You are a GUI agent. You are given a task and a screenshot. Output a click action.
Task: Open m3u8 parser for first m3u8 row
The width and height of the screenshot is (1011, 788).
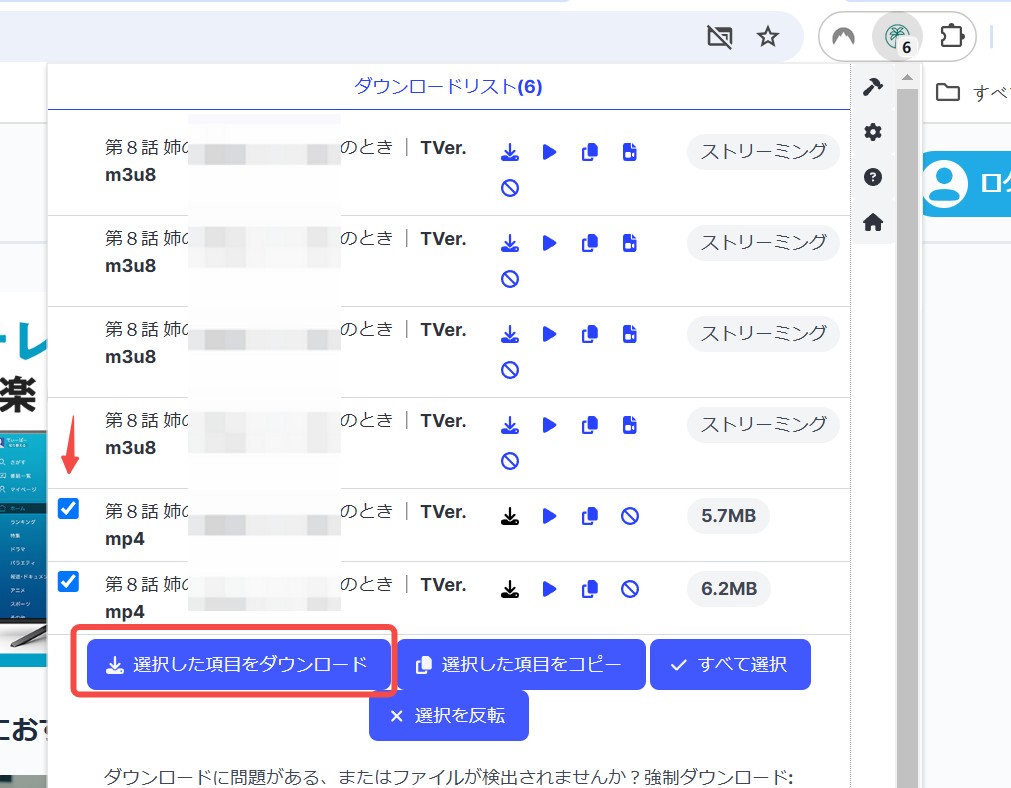(x=630, y=152)
